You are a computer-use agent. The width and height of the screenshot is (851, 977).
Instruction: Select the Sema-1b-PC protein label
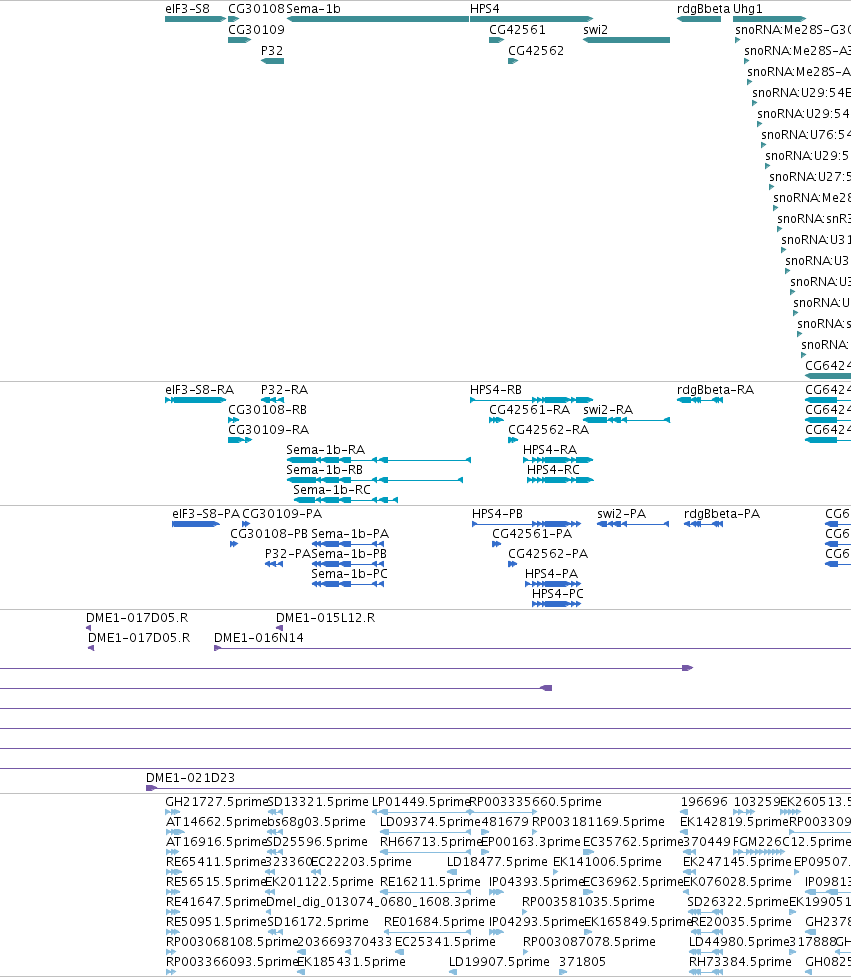coord(349,573)
